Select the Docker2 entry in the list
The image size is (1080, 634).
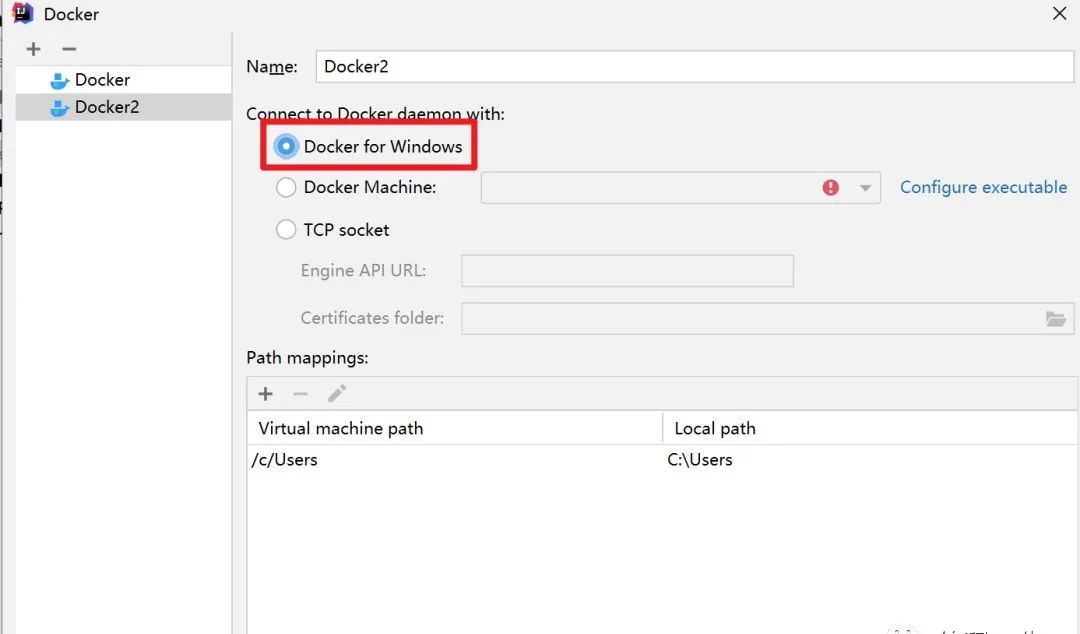[x=123, y=107]
